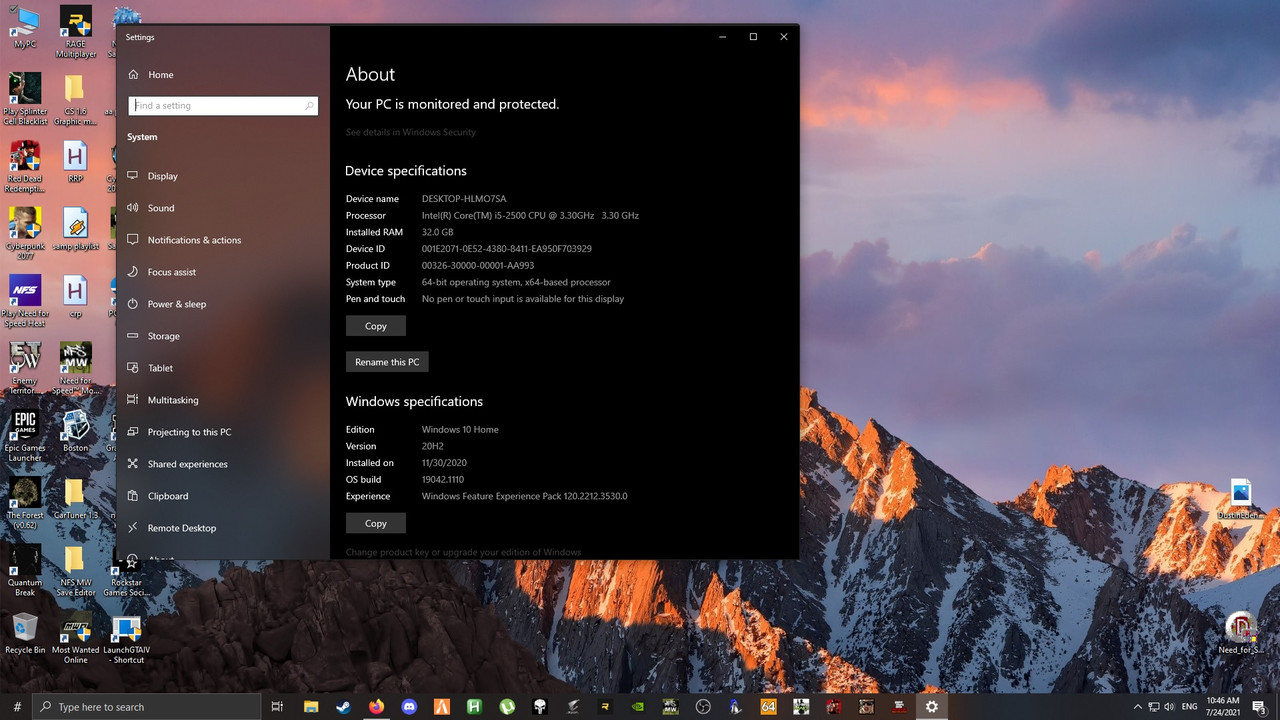Switch the ENG input language indicator
Screen dimensions: 1280x720
[1190, 707]
